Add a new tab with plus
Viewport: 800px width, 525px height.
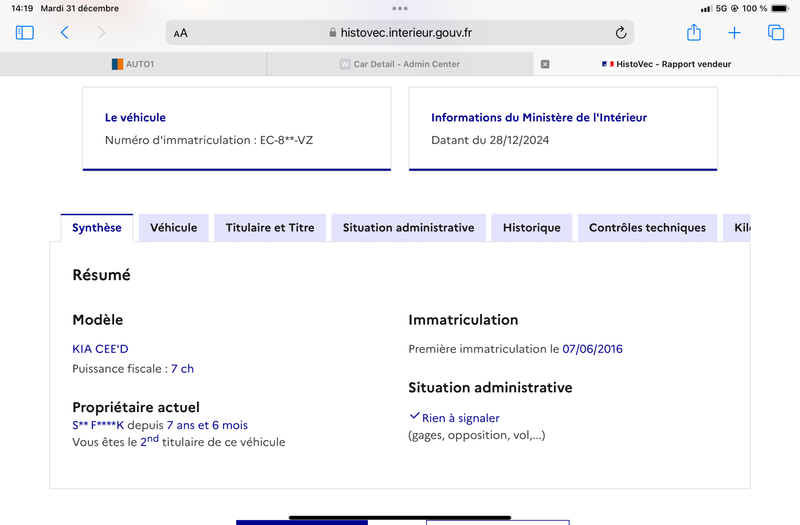pos(734,33)
